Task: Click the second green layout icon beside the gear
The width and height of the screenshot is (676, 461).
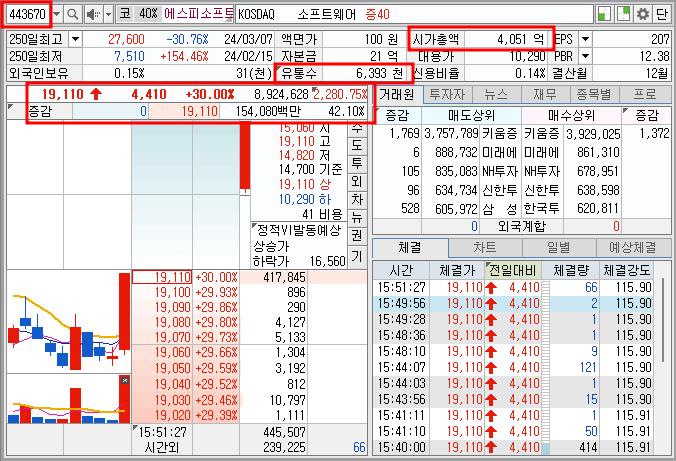Action: [x=623, y=14]
